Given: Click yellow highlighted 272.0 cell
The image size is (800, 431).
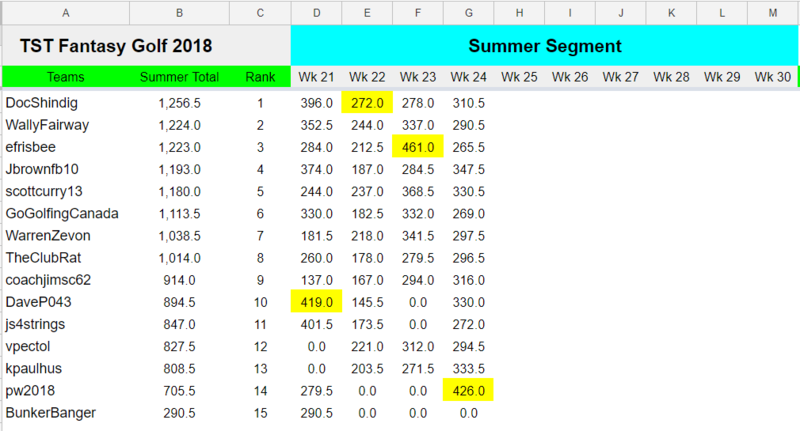Looking at the screenshot, I should (x=367, y=103).
